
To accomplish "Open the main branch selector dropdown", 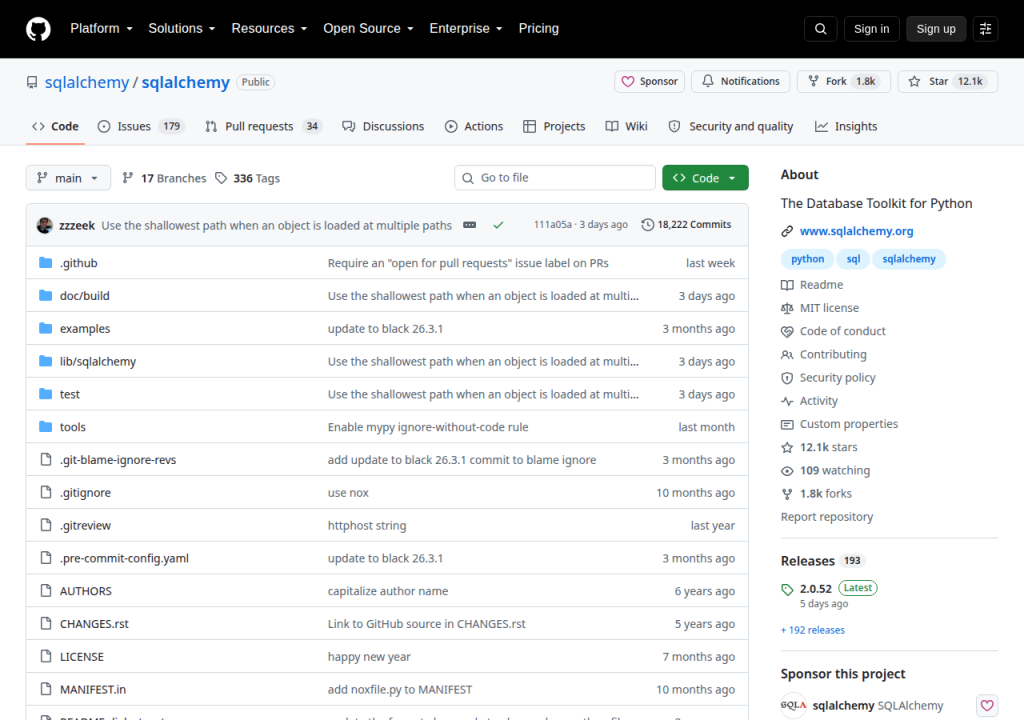I will coord(68,178).
